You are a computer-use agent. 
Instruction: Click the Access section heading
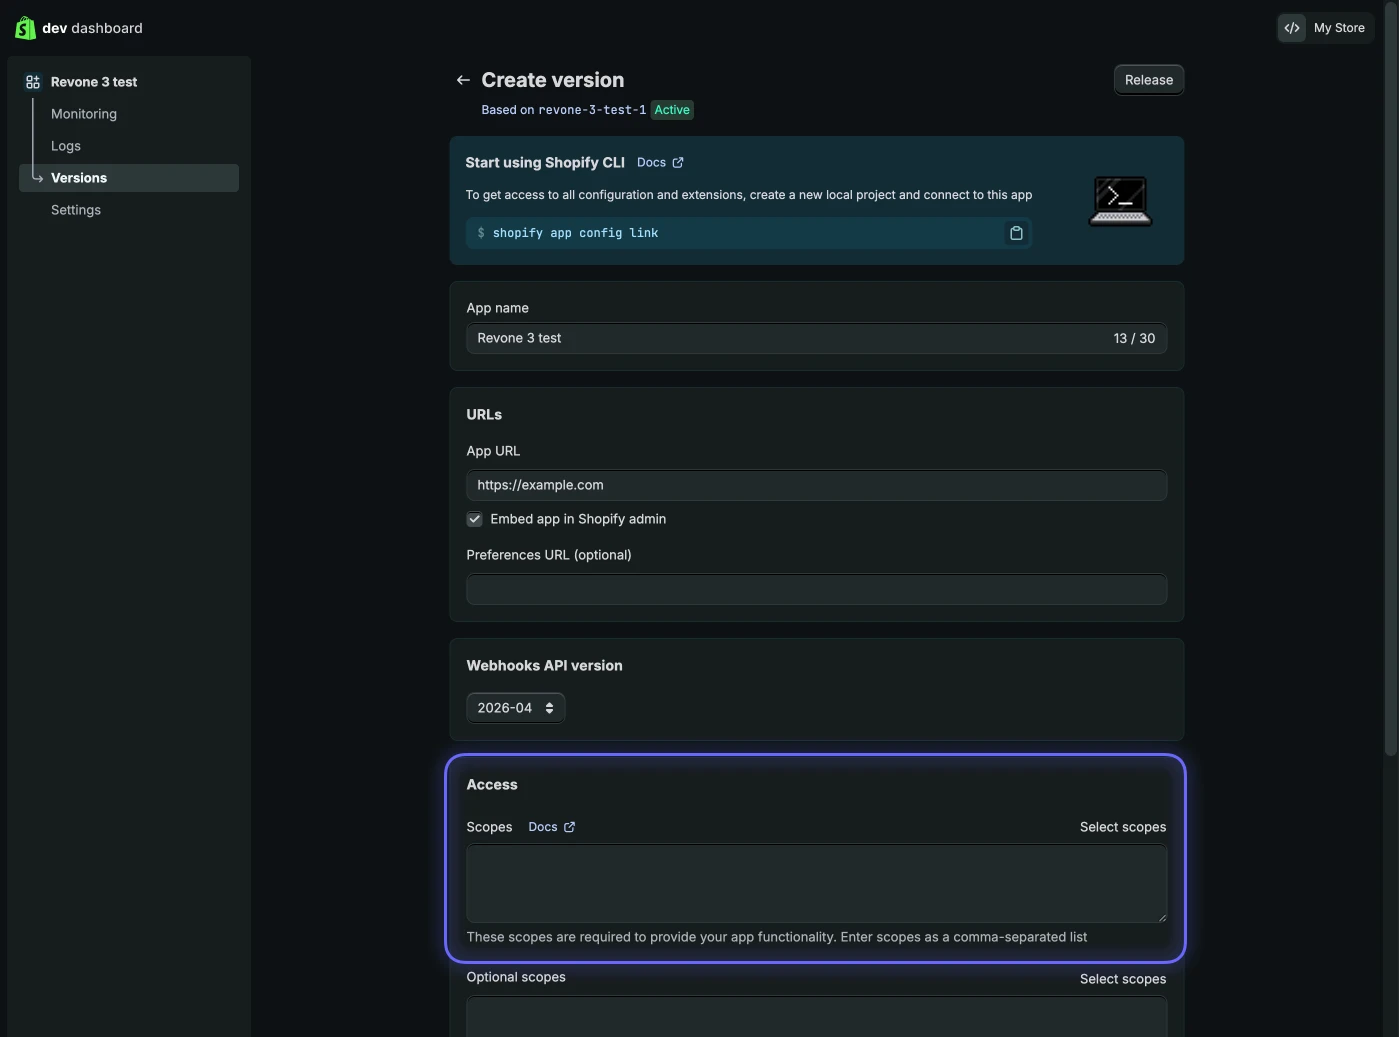pos(492,785)
